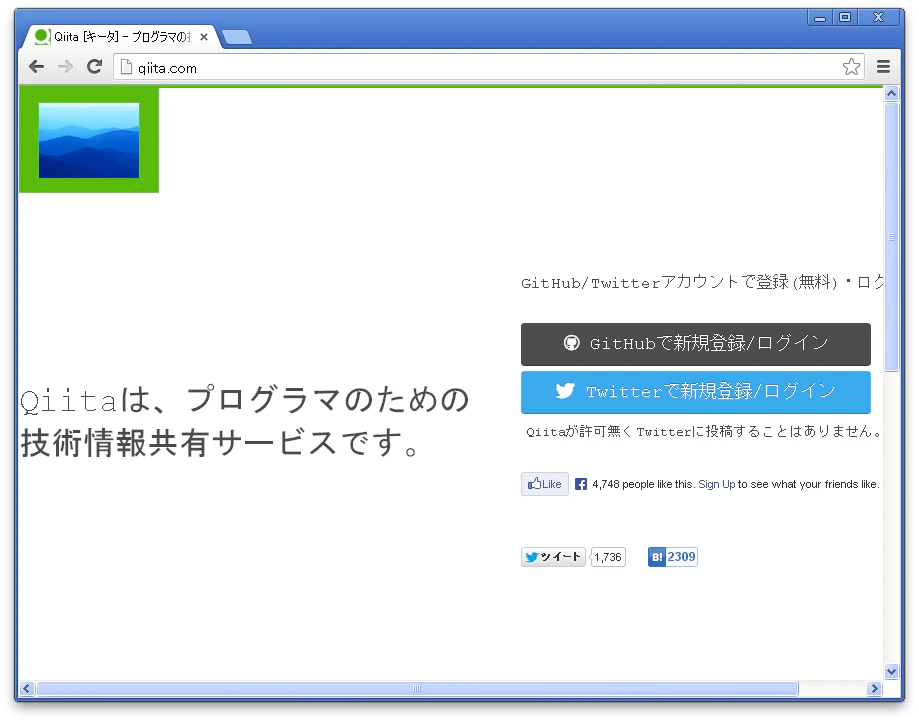Open the Chrome hamburger menu
919x722 pixels.
coord(883,67)
